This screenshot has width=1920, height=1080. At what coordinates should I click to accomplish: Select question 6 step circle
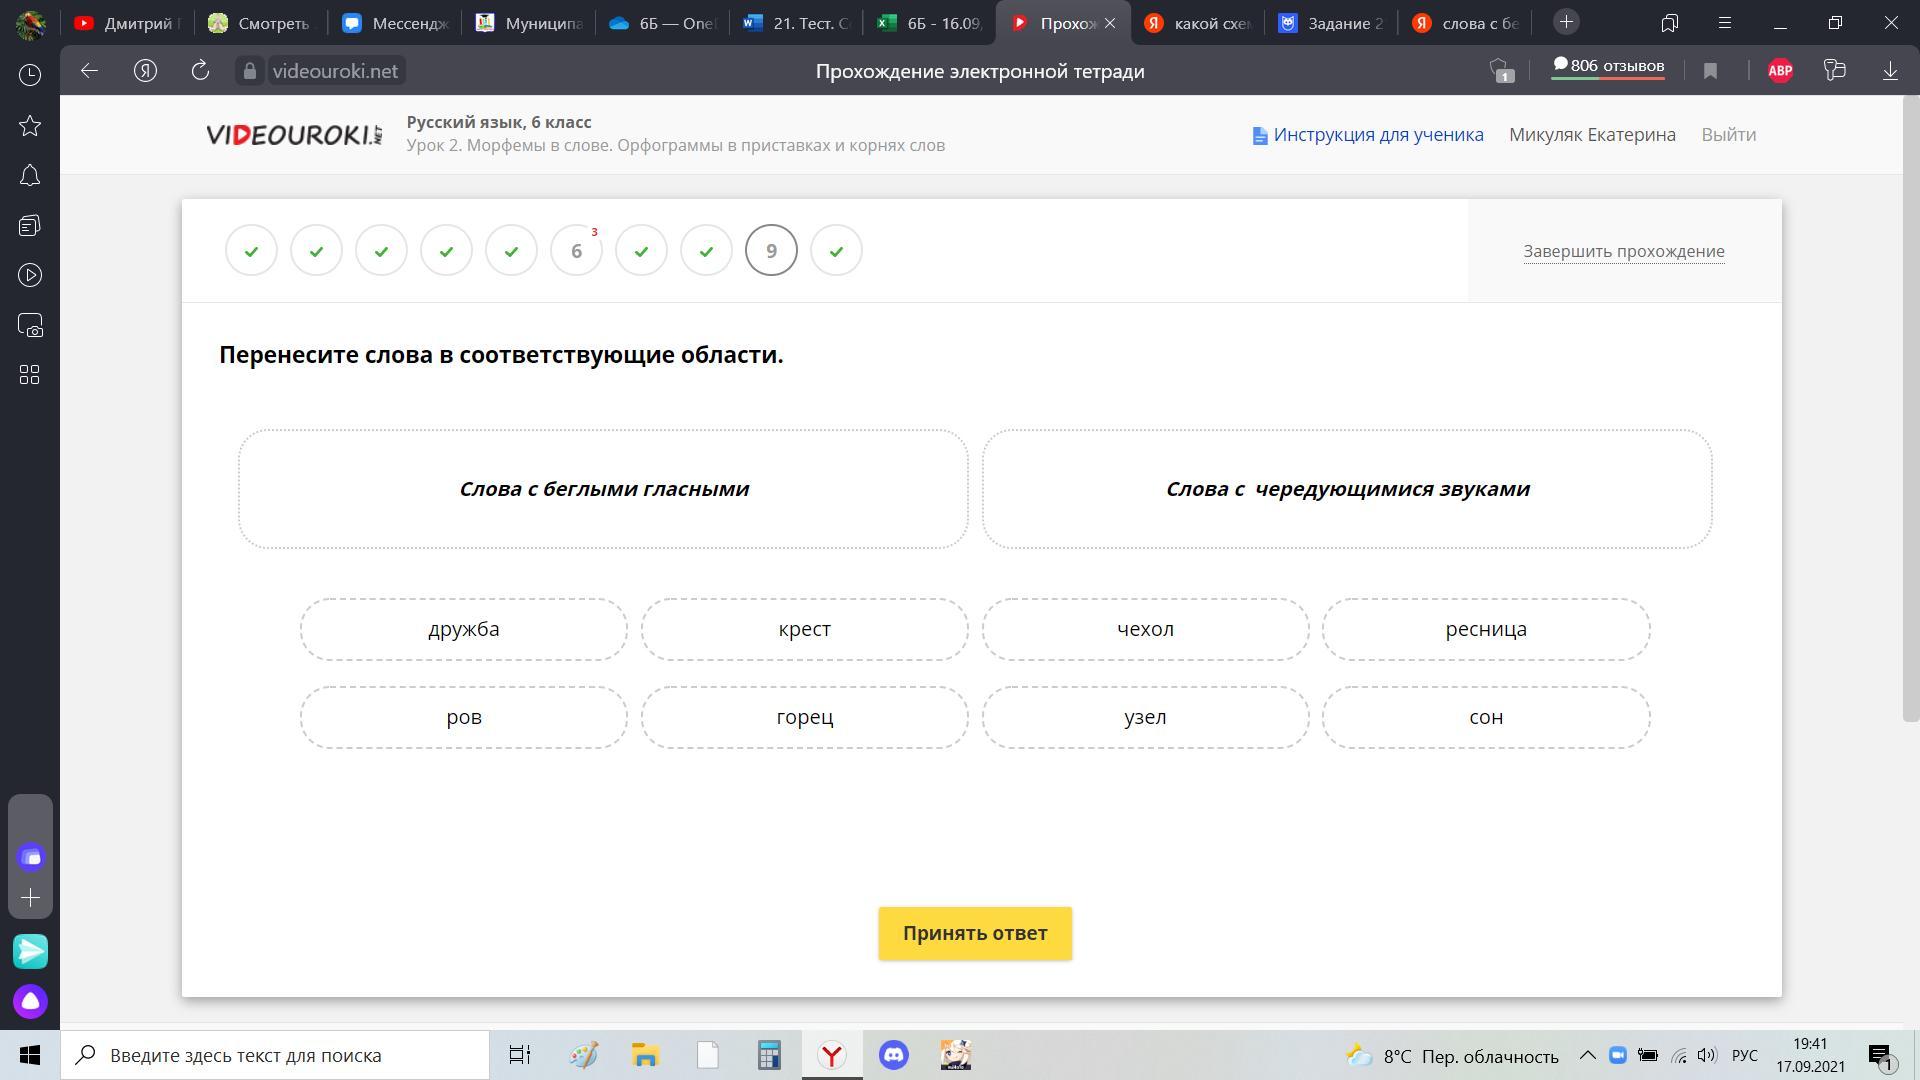pyautogui.click(x=576, y=250)
